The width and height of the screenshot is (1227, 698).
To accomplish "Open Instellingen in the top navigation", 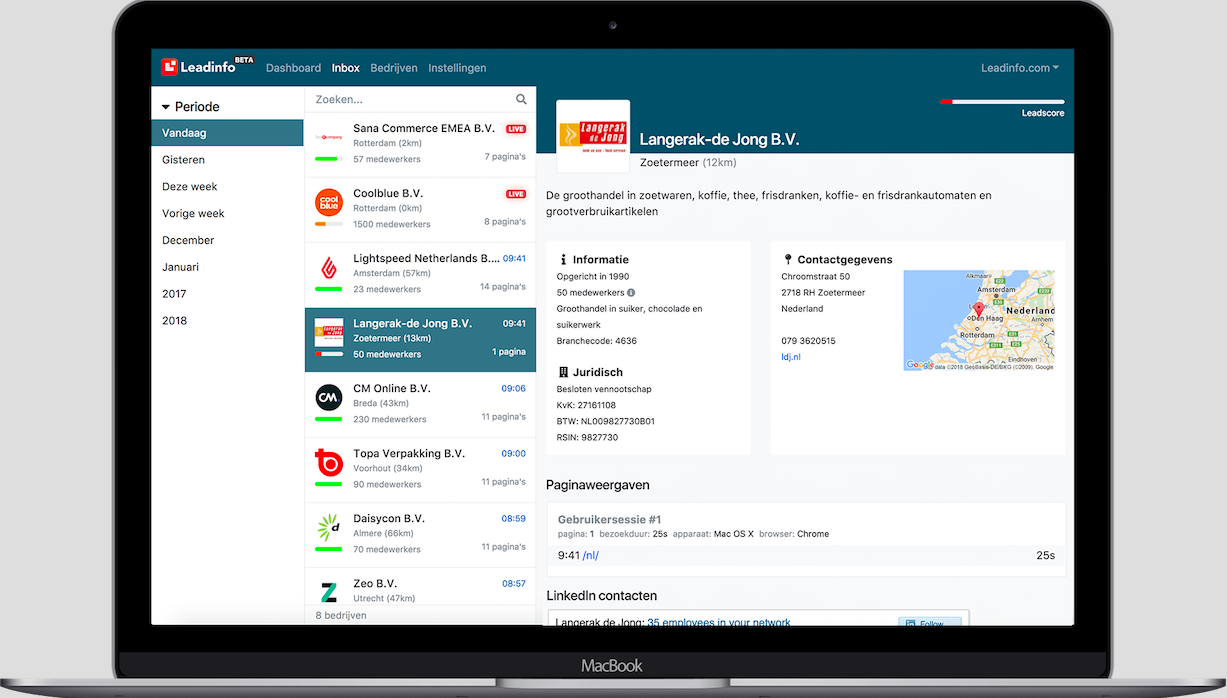I will pos(457,68).
